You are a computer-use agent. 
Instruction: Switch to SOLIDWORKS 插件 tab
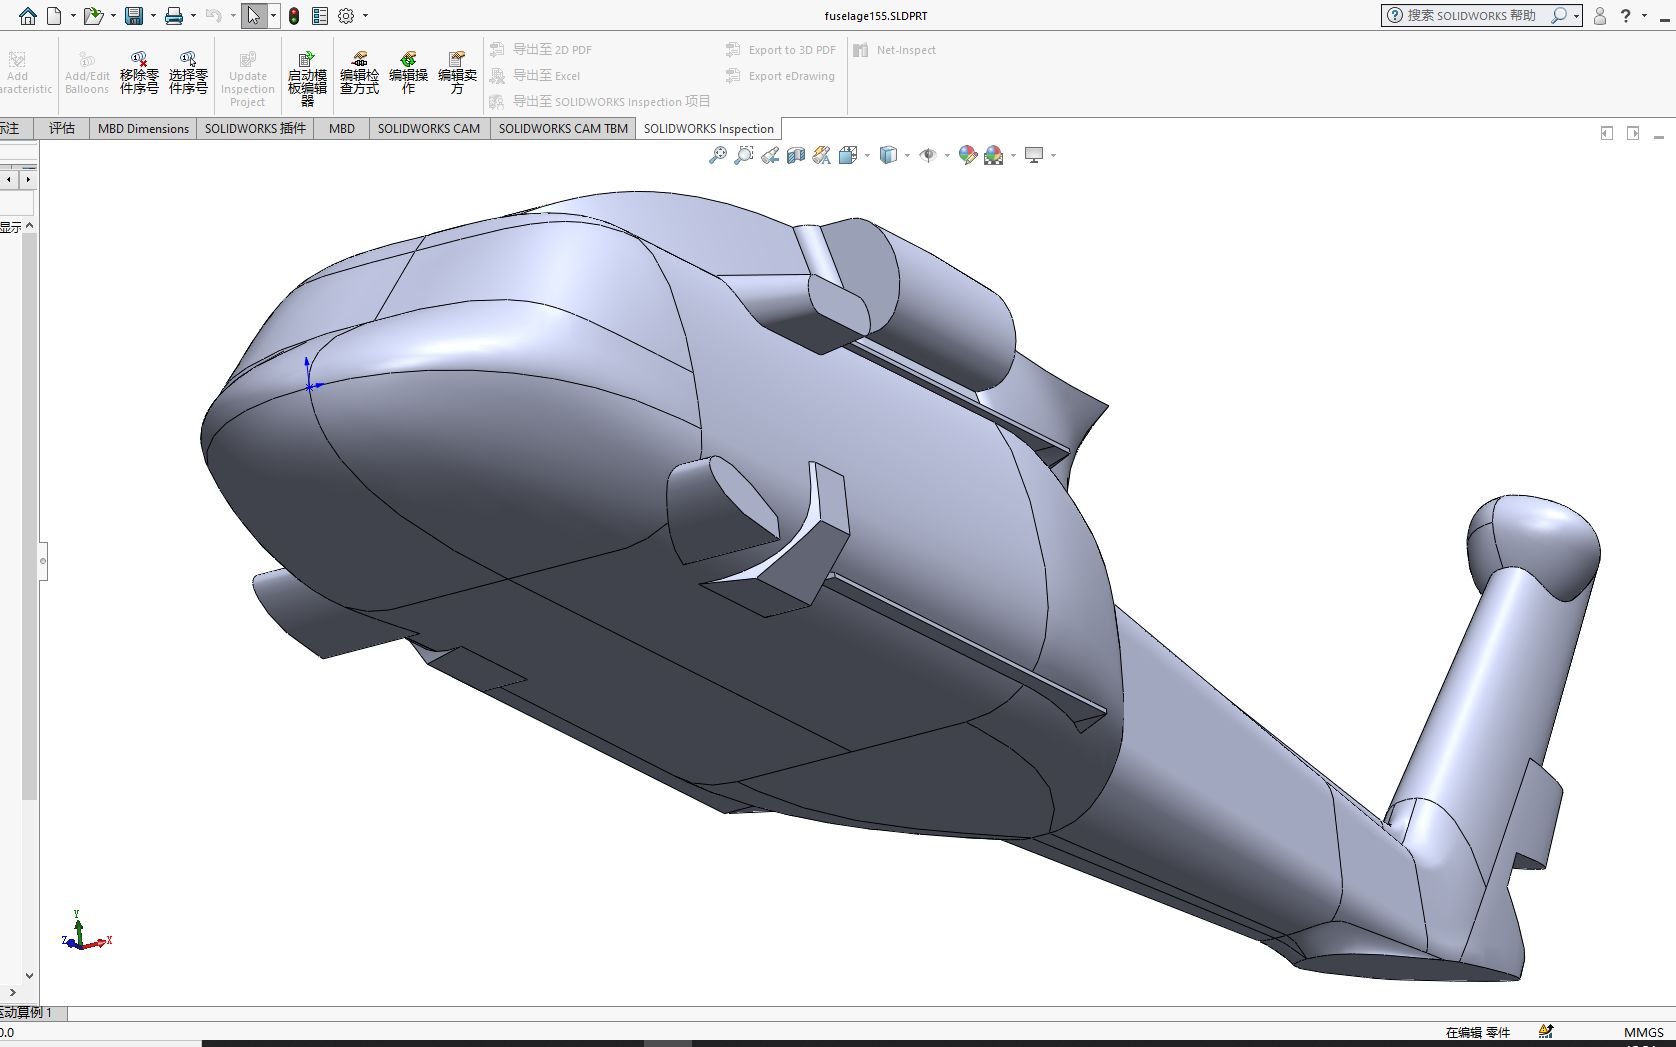[255, 128]
